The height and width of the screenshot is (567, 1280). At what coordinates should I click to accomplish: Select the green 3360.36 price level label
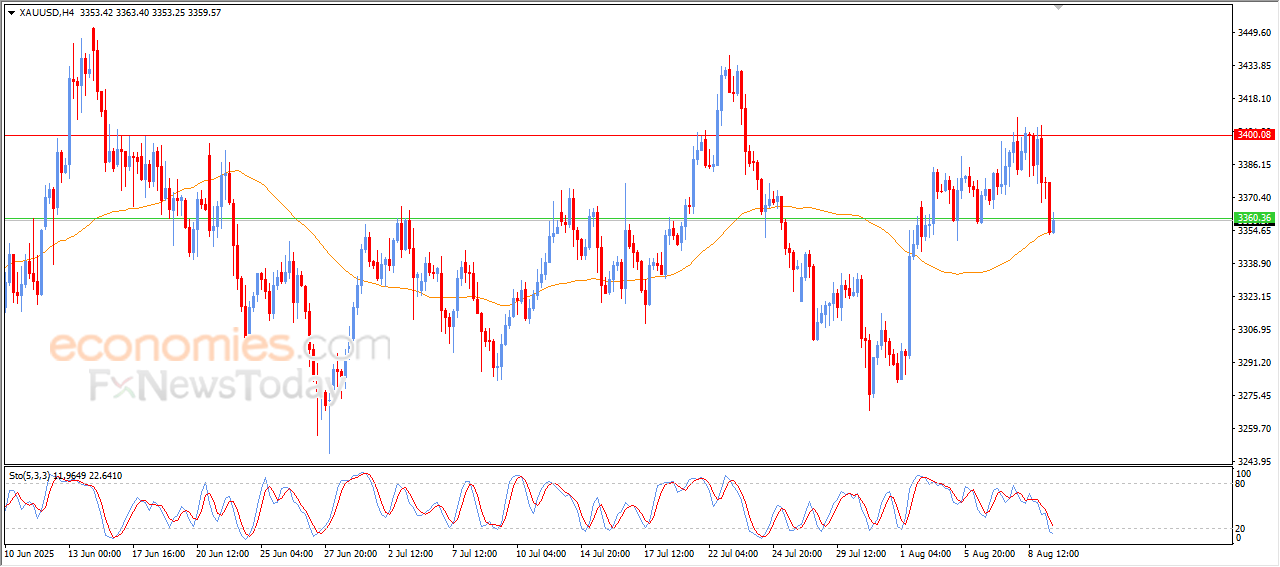(x=1253, y=218)
